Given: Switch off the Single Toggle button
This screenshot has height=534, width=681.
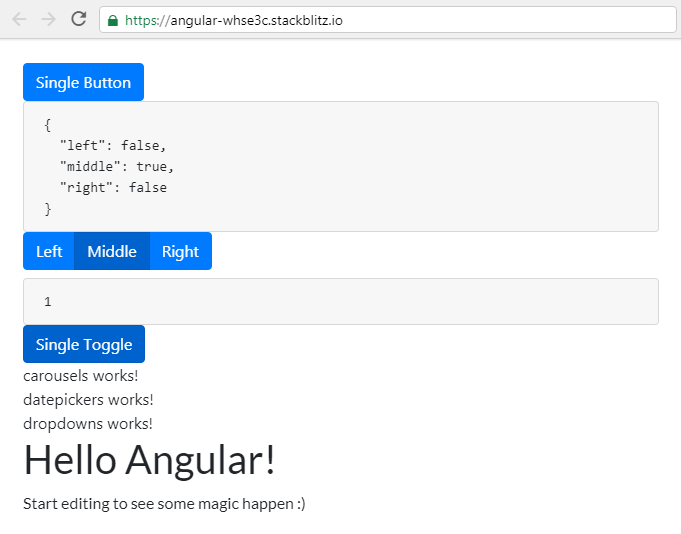Looking at the screenshot, I should point(84,344).
